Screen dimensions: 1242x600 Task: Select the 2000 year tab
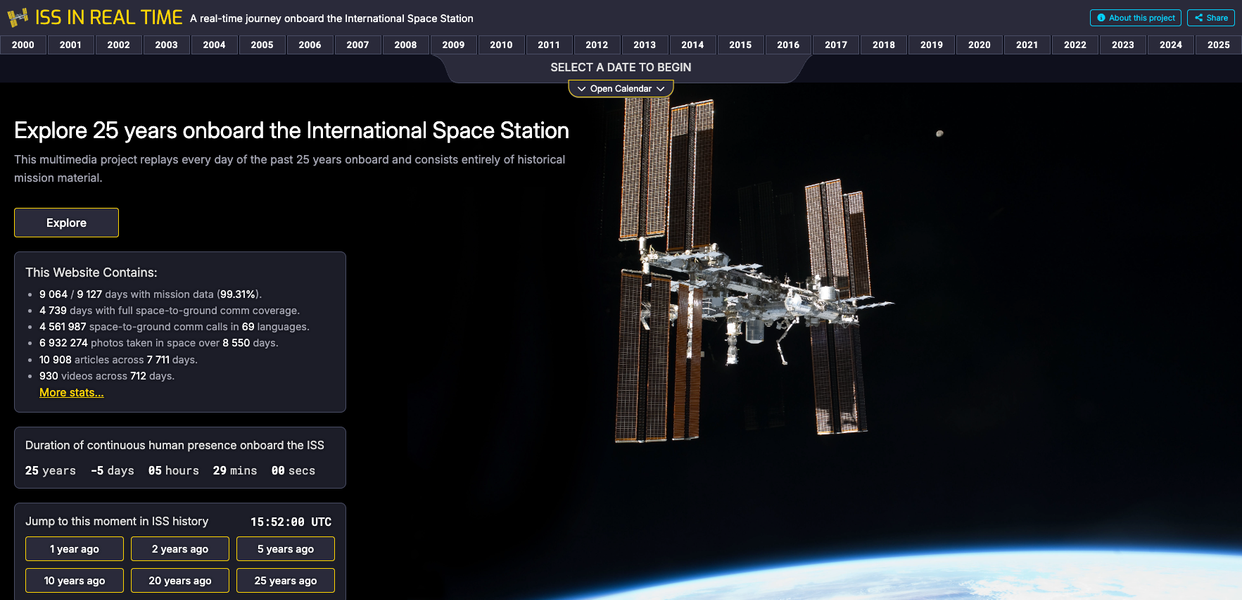tap(23, 45)
